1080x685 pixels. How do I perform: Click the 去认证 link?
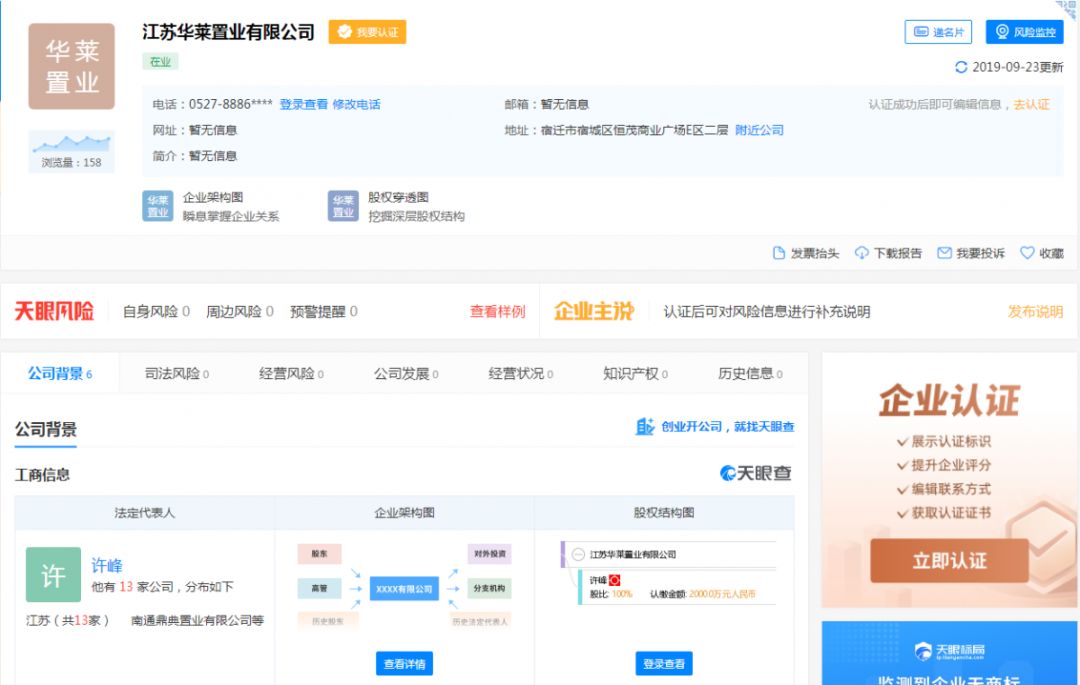pos(1031,104)
